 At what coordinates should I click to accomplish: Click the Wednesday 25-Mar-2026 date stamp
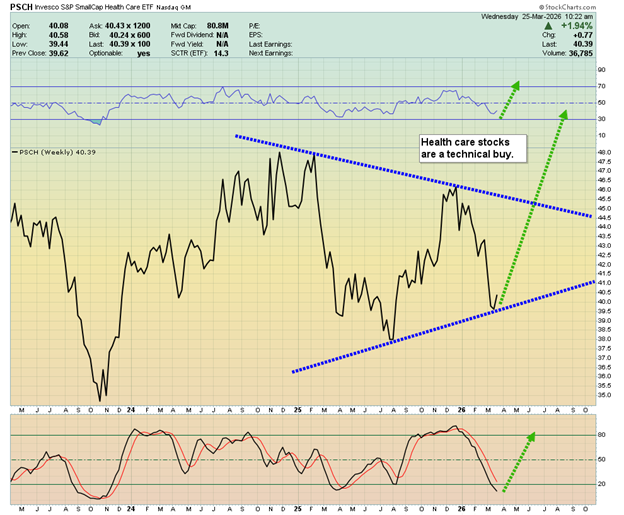(x=546, y=17)
